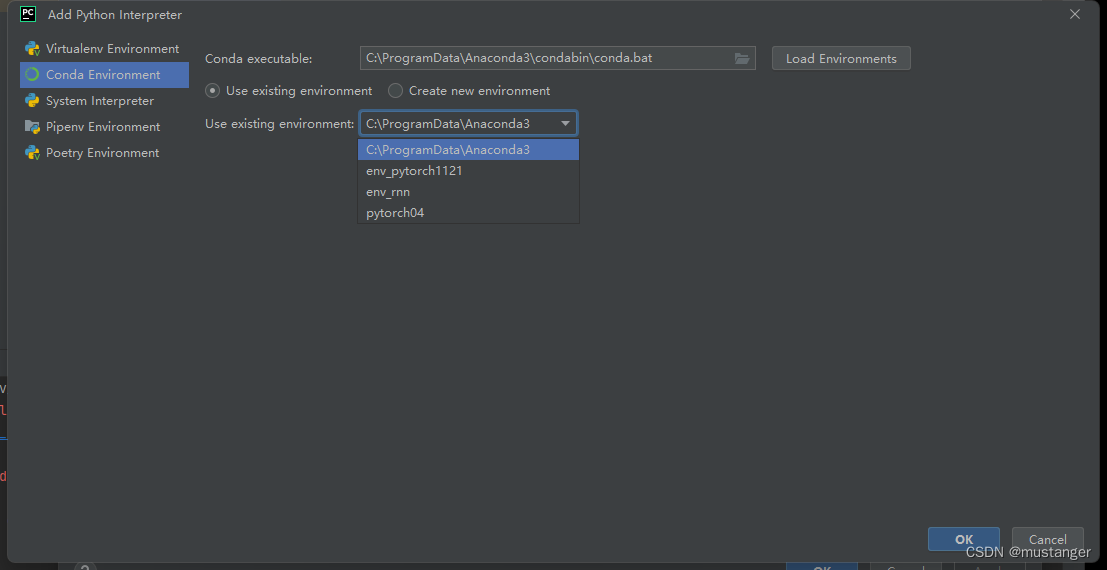Click the Pipenv folder icon

point(32,127)
